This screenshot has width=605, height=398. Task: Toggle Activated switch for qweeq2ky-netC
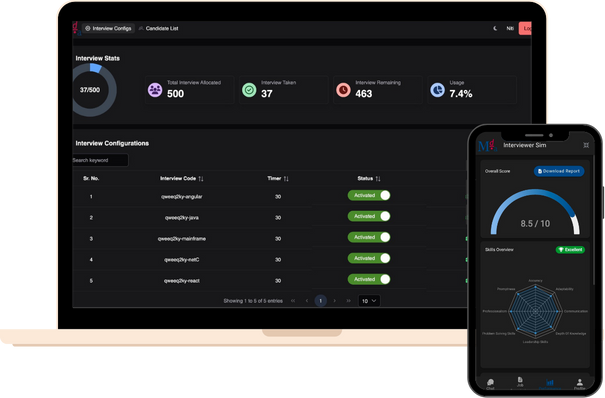click(369, 258)
